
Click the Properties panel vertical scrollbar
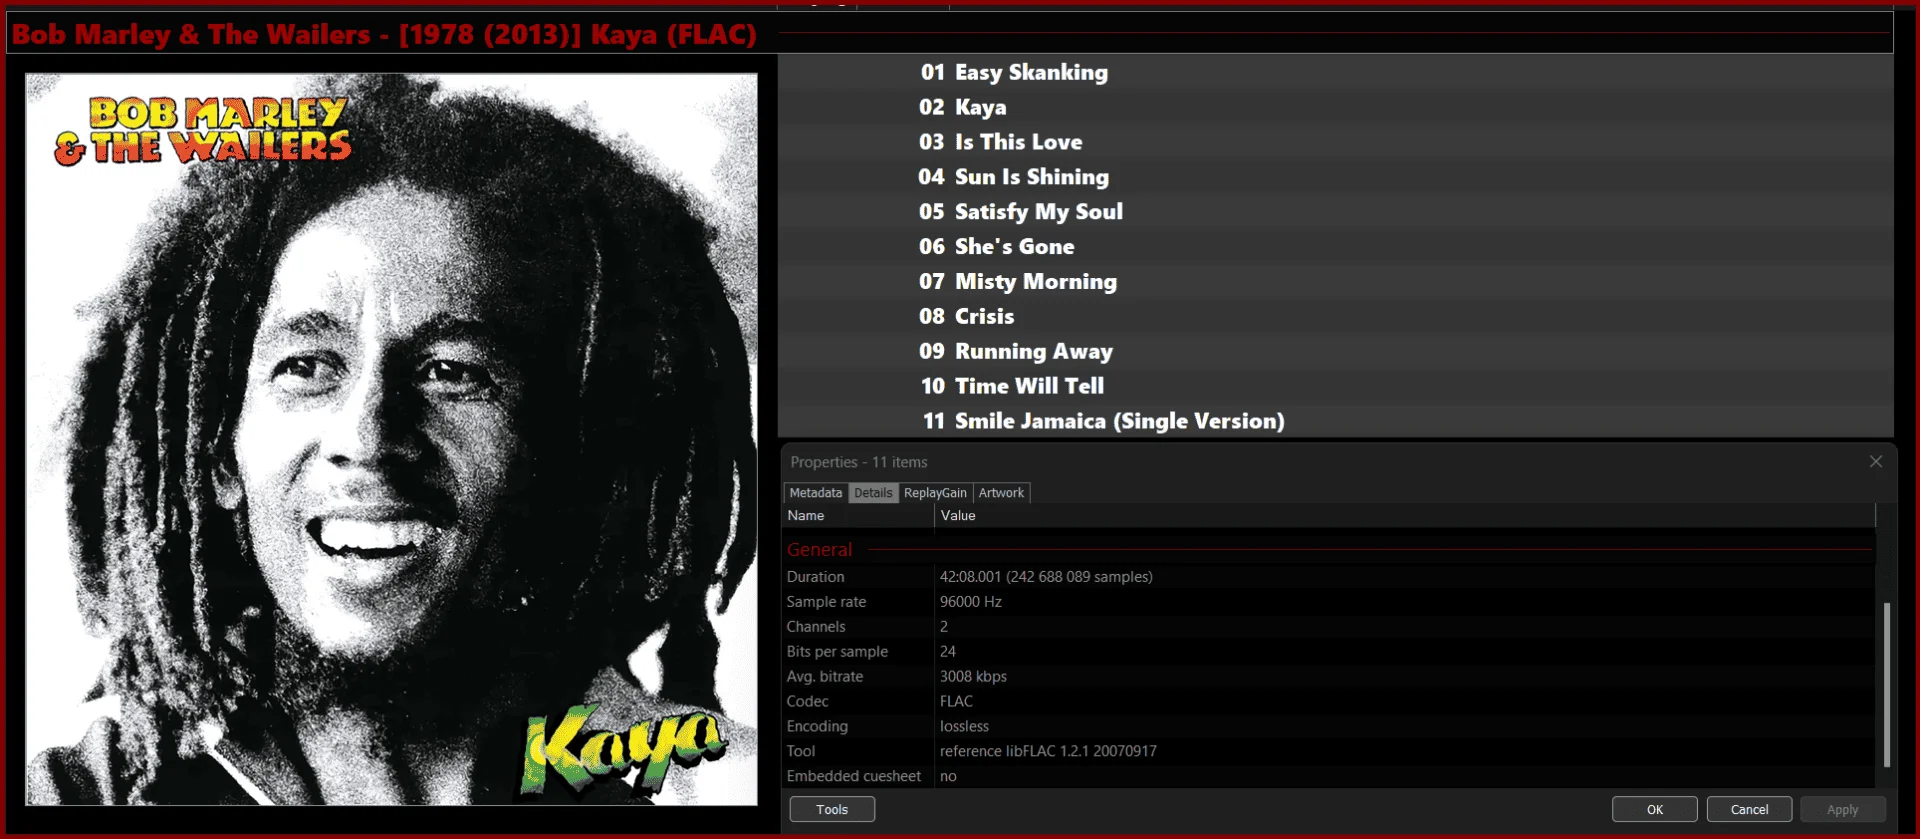(1886, 684)
